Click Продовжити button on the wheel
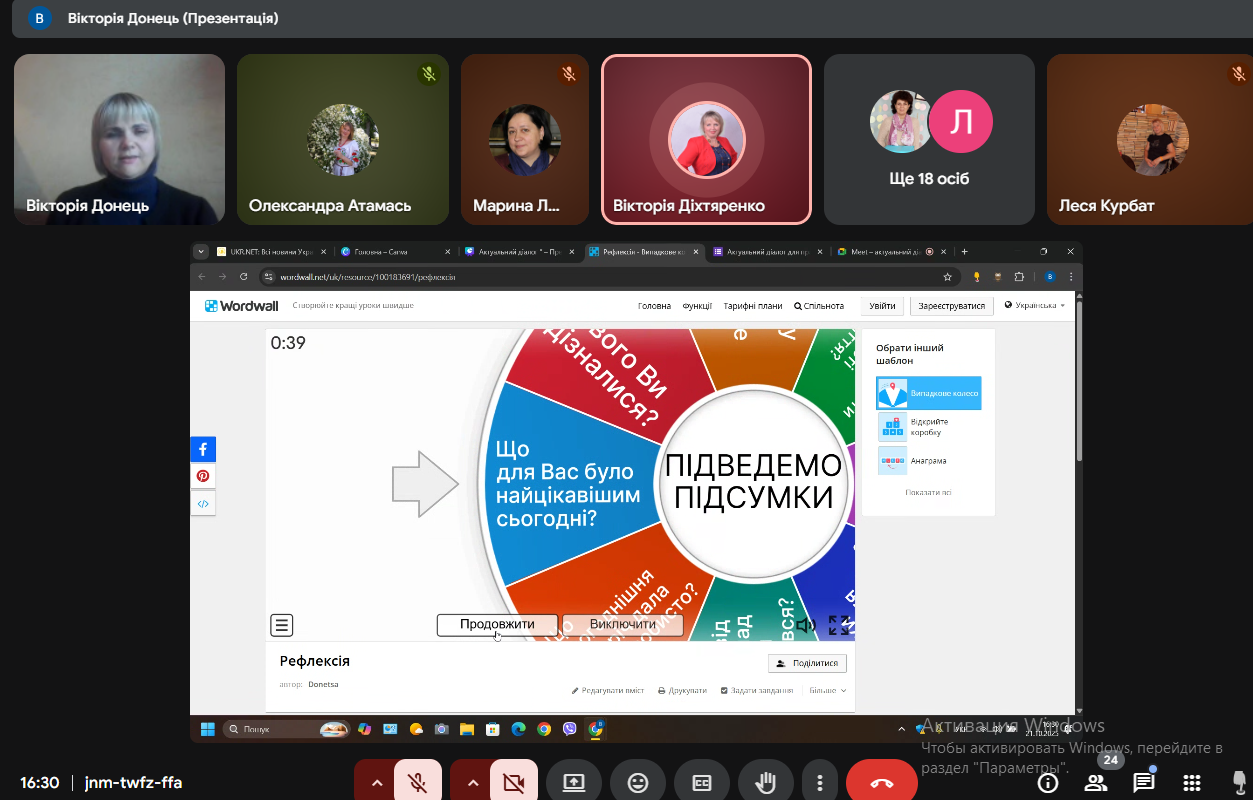This screenshot has width=1253, height=800. (497, 625)
